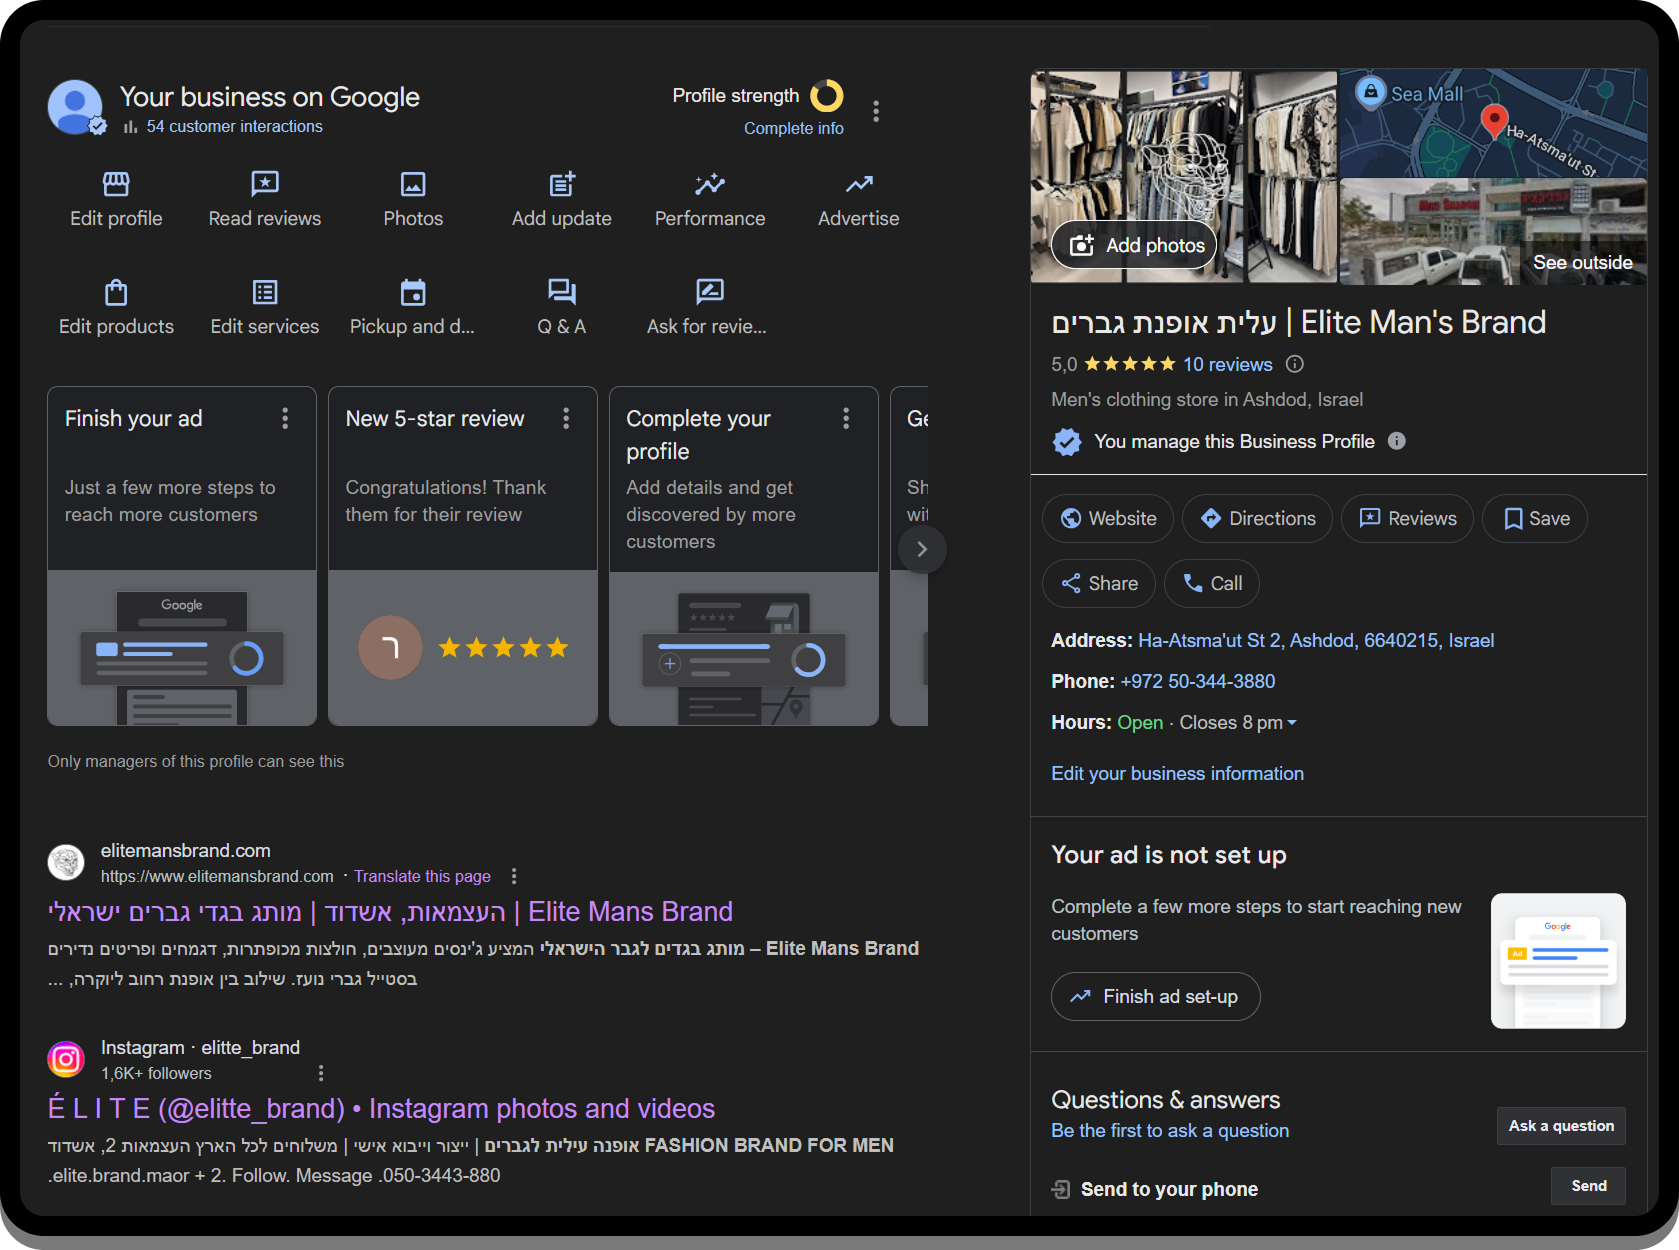This screenshot has width=1679, height=1250.
Task: Open options for New 5-star review card
Action: tap(566, 419)
